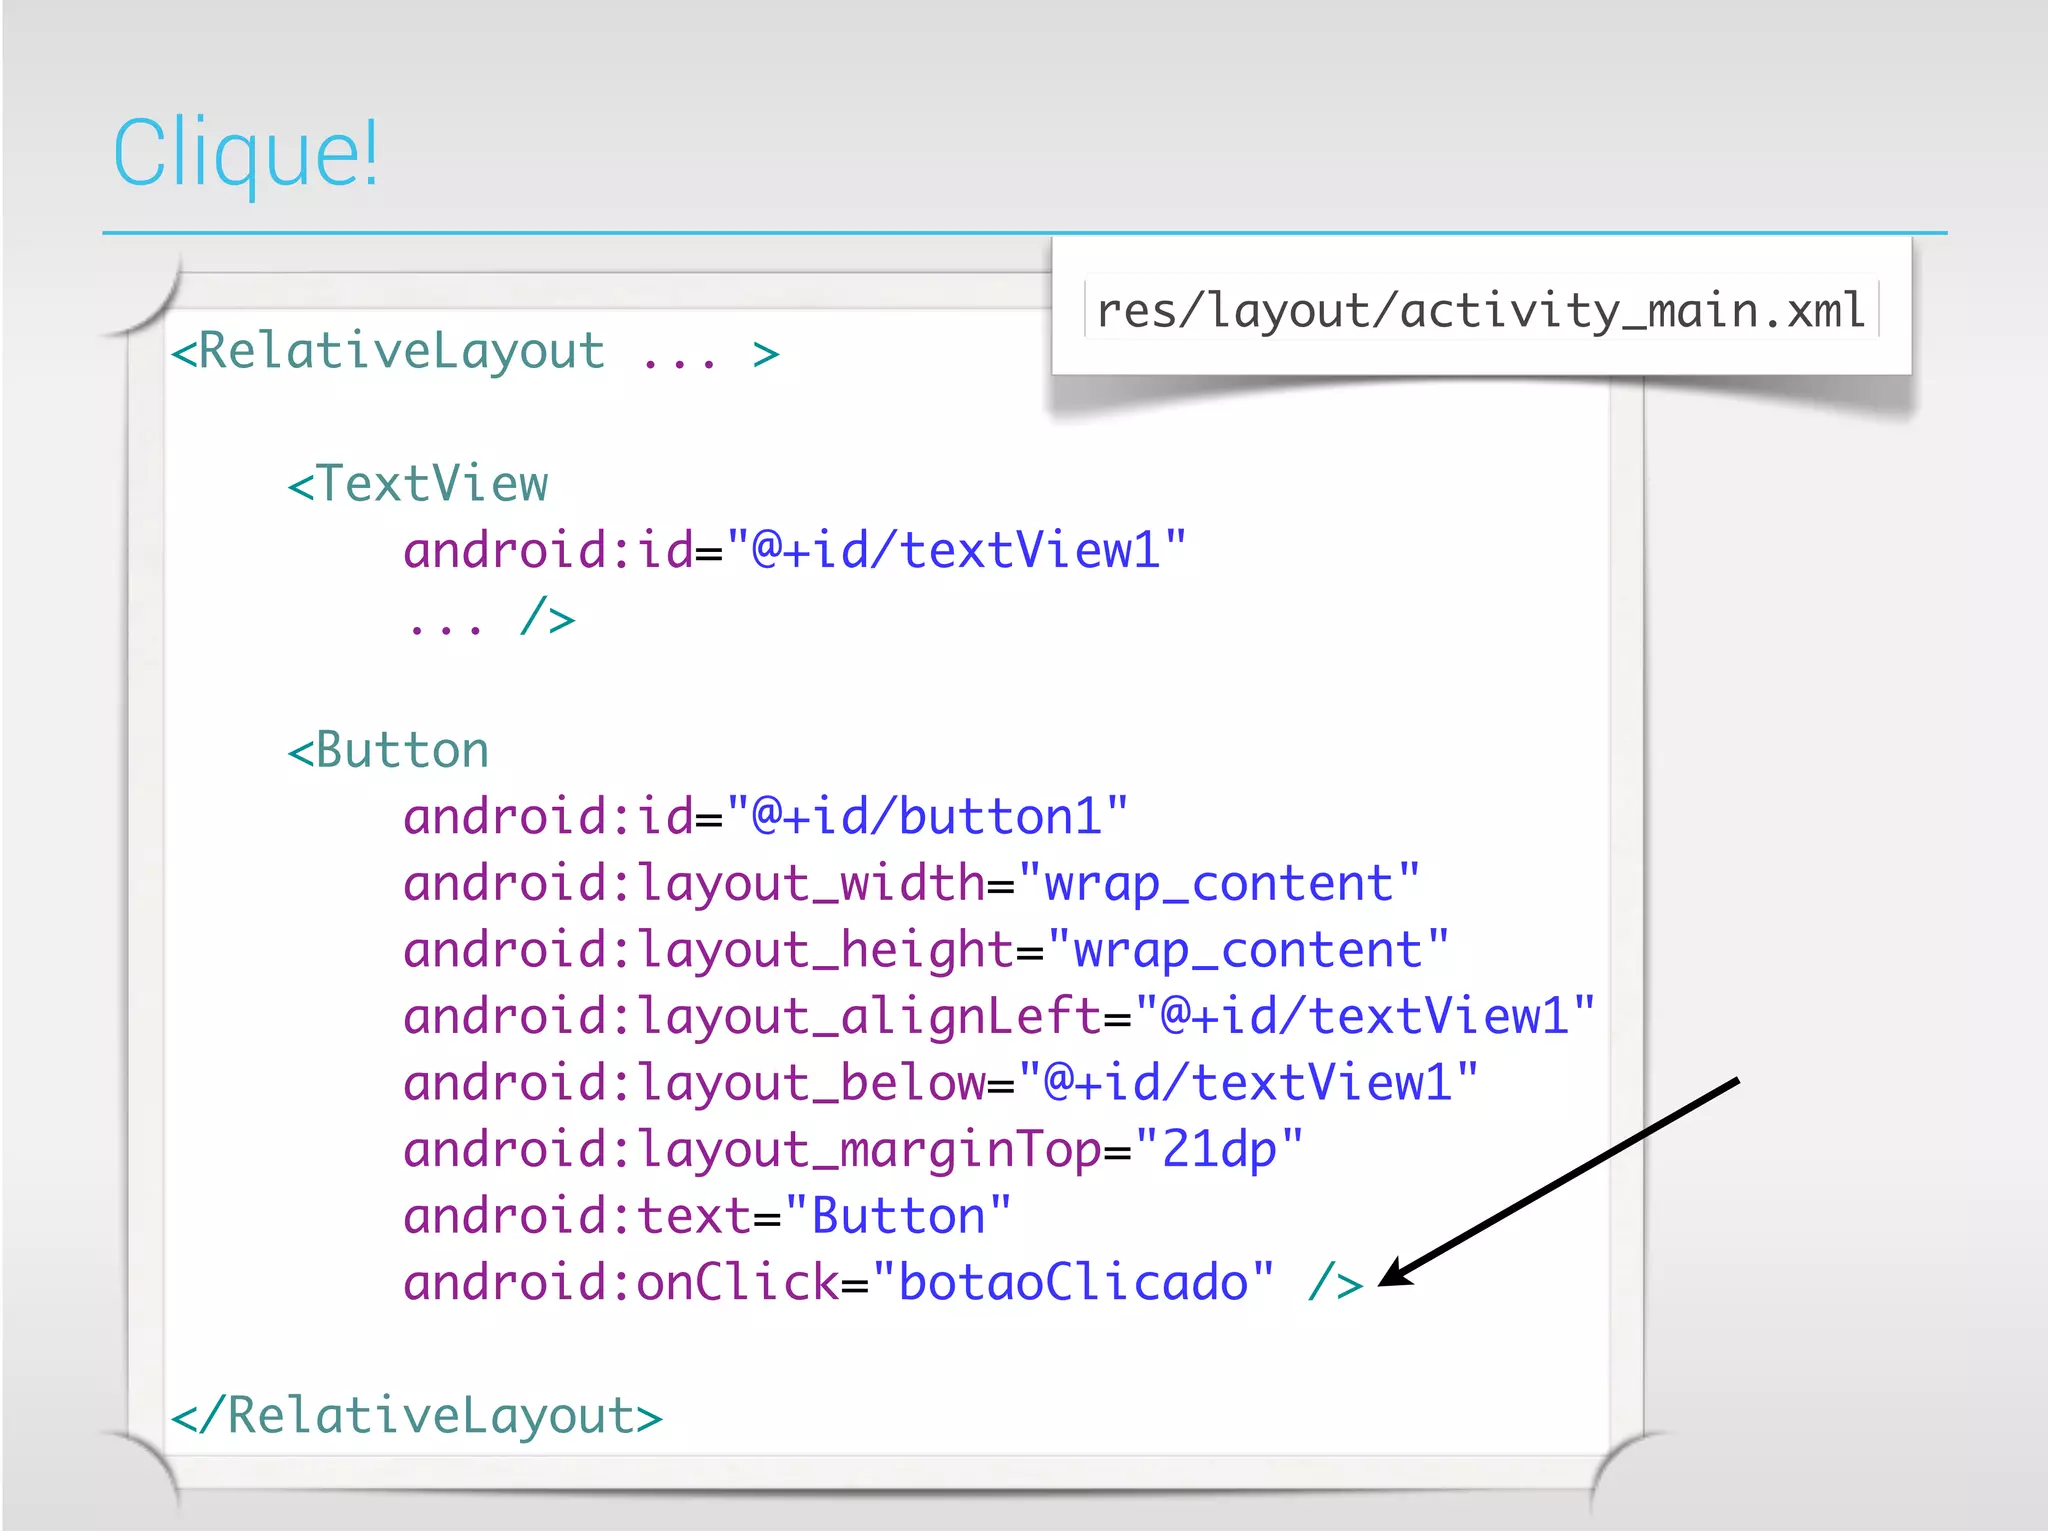Click the filename label res/layout/activity_main.xml
Viewport: 2048px width, 1536px height.
click(1481, 309)
